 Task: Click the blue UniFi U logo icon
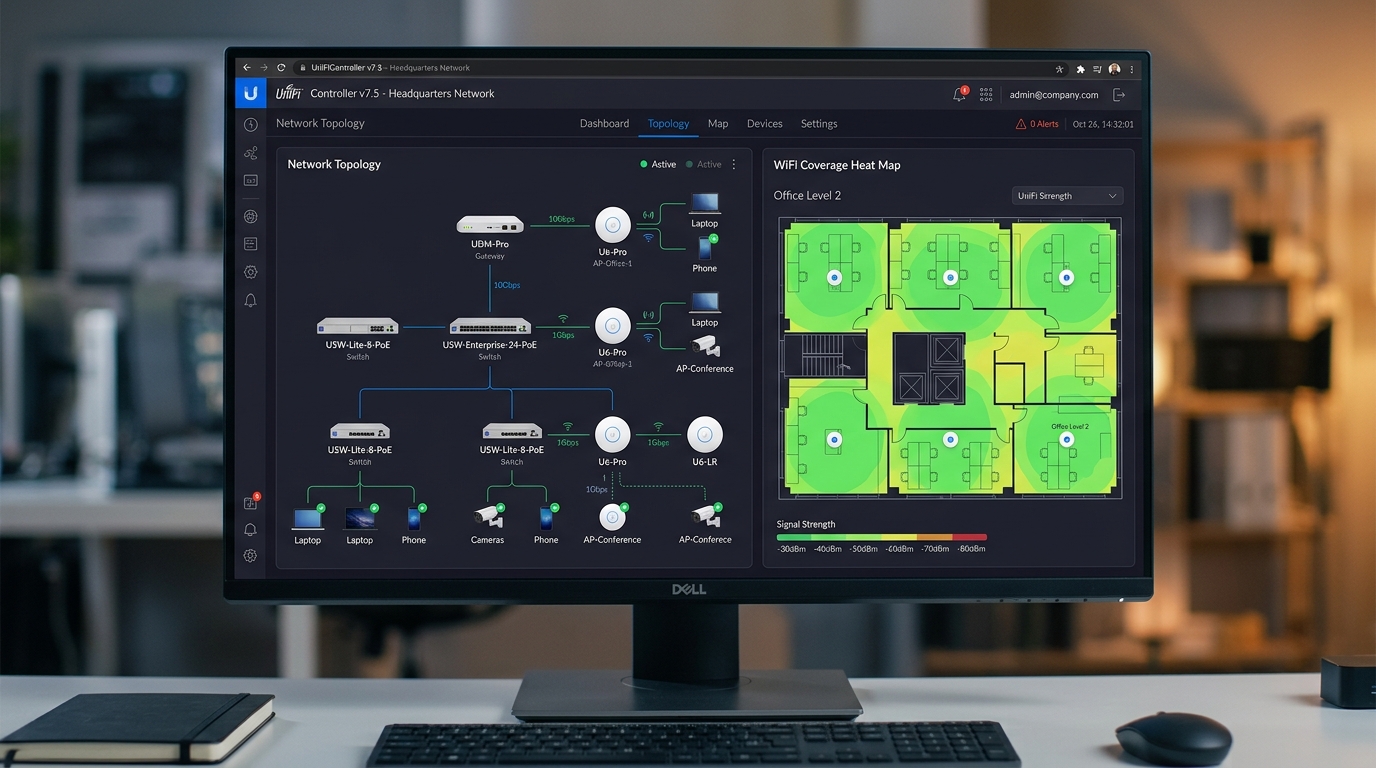[250, 93]
